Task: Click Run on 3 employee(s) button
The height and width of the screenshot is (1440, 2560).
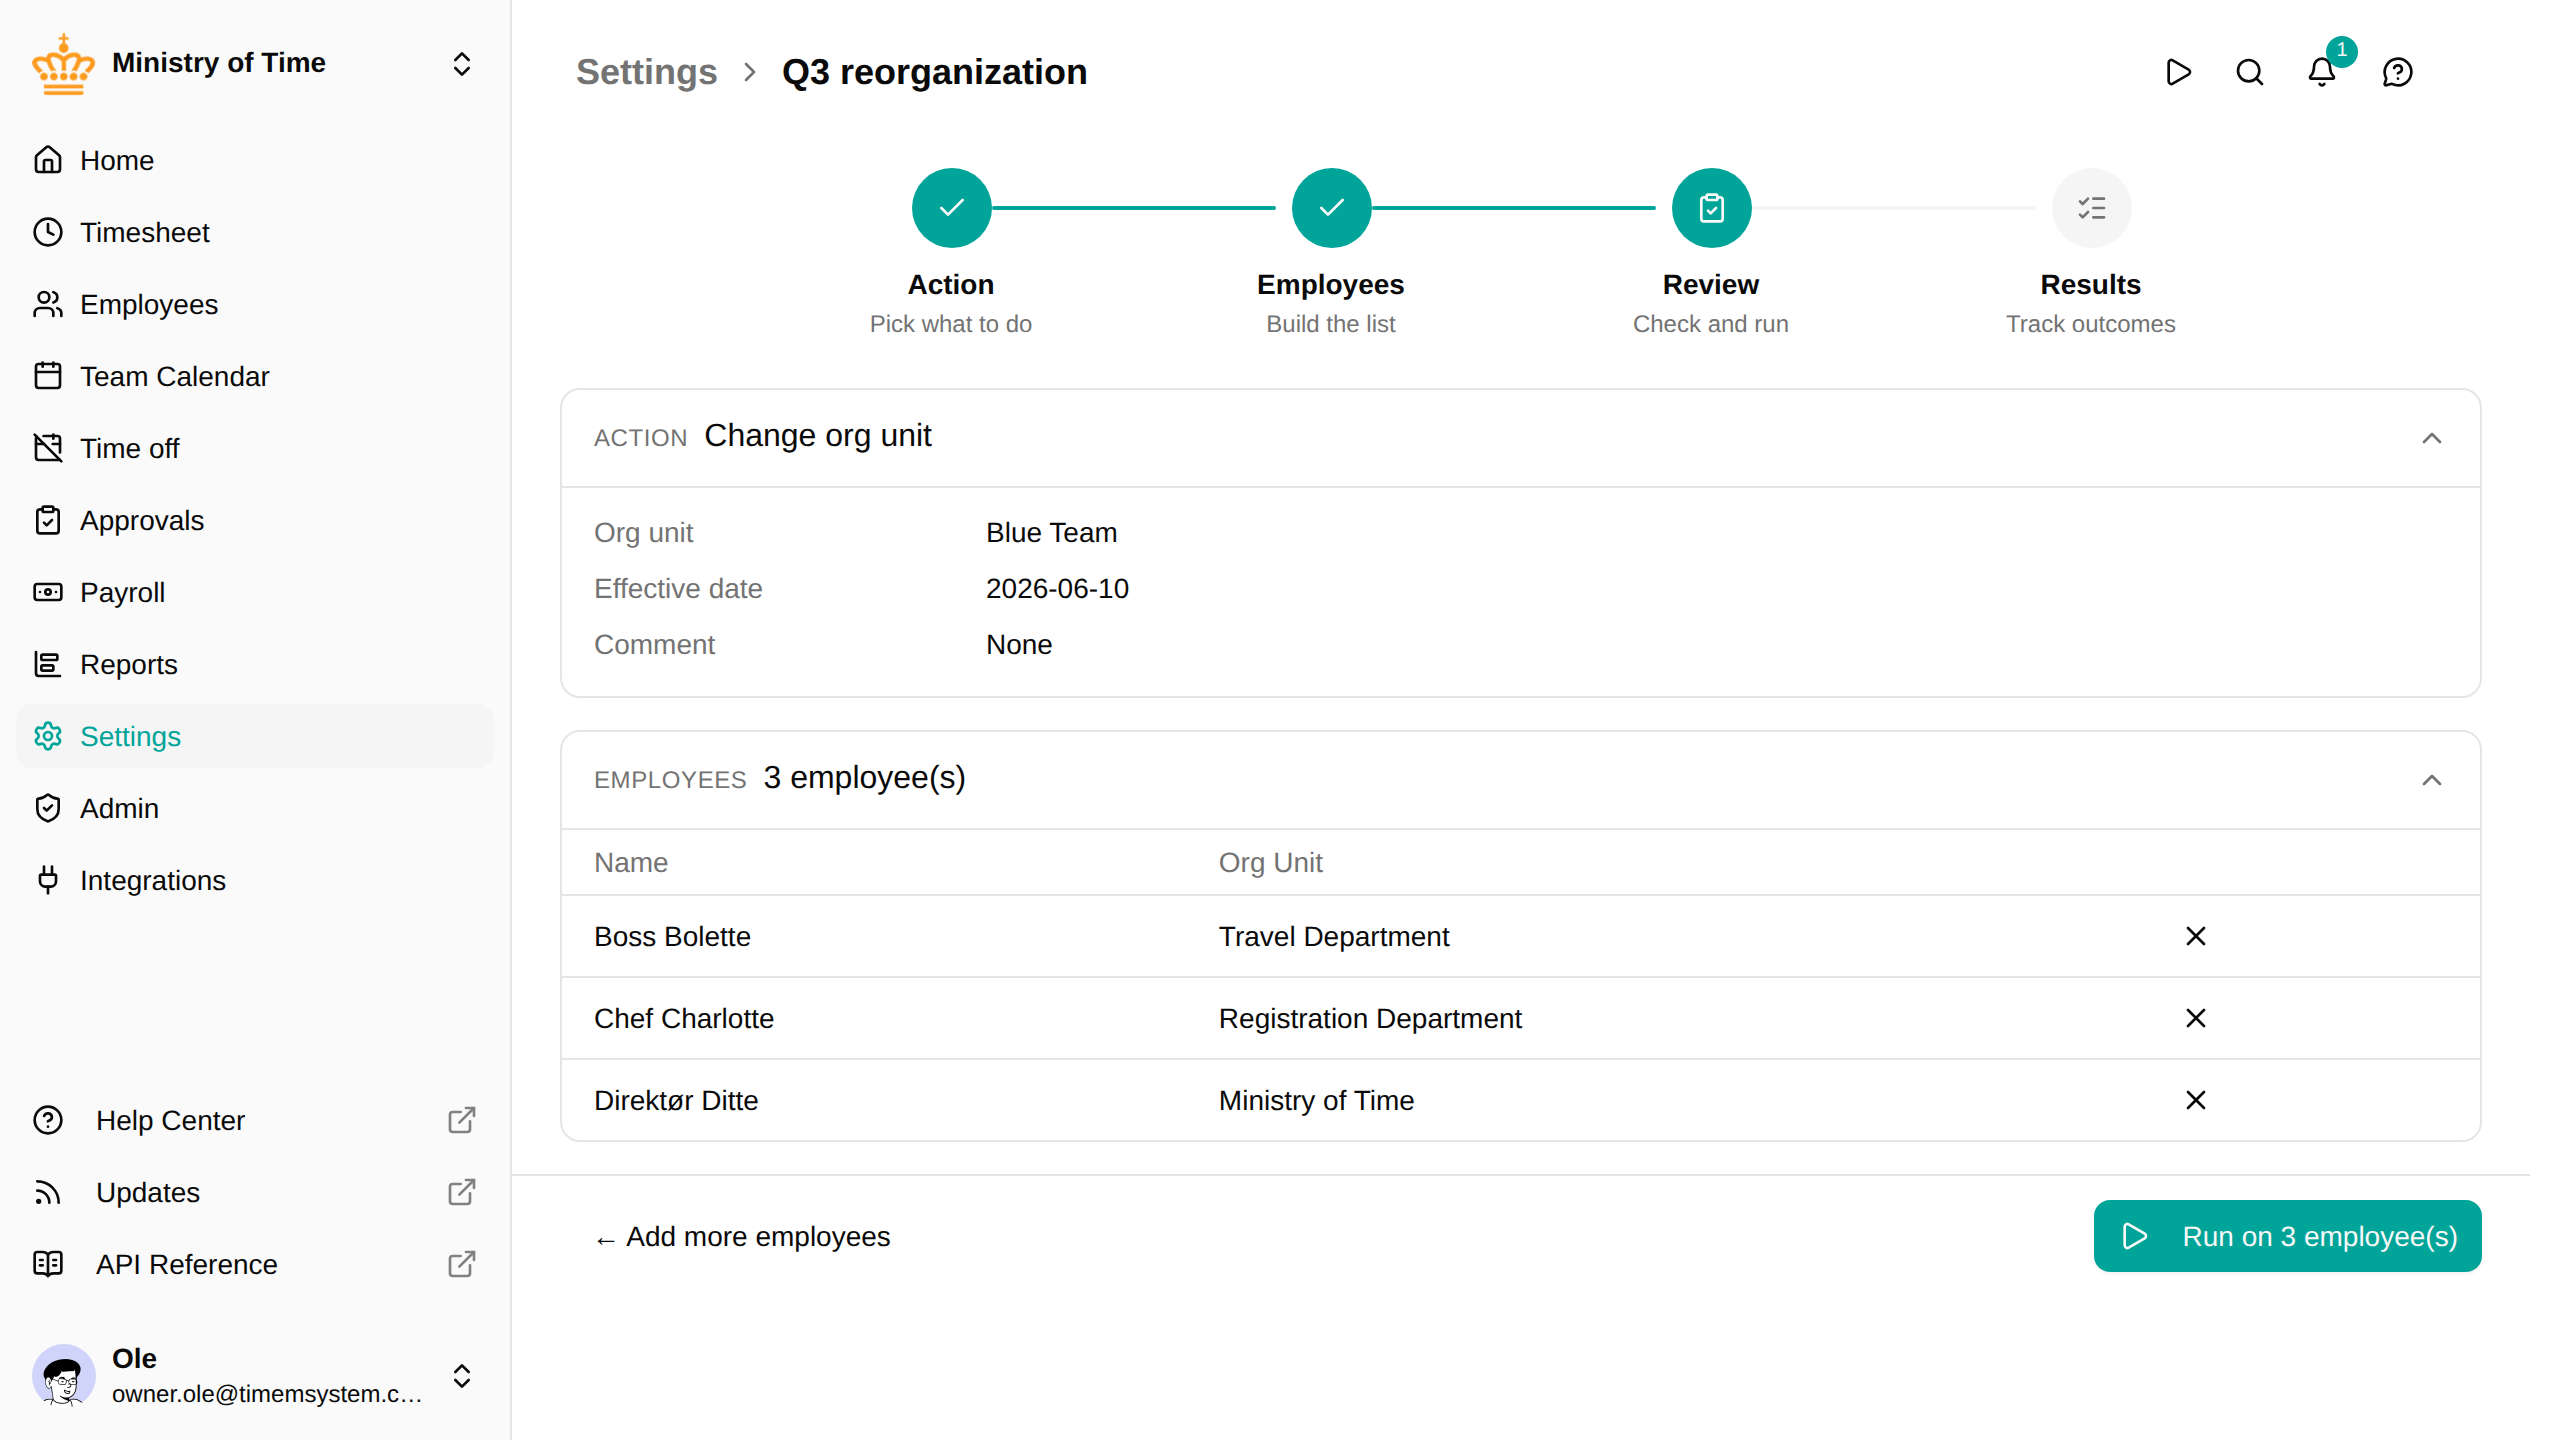Action: pos(2287,1236)
